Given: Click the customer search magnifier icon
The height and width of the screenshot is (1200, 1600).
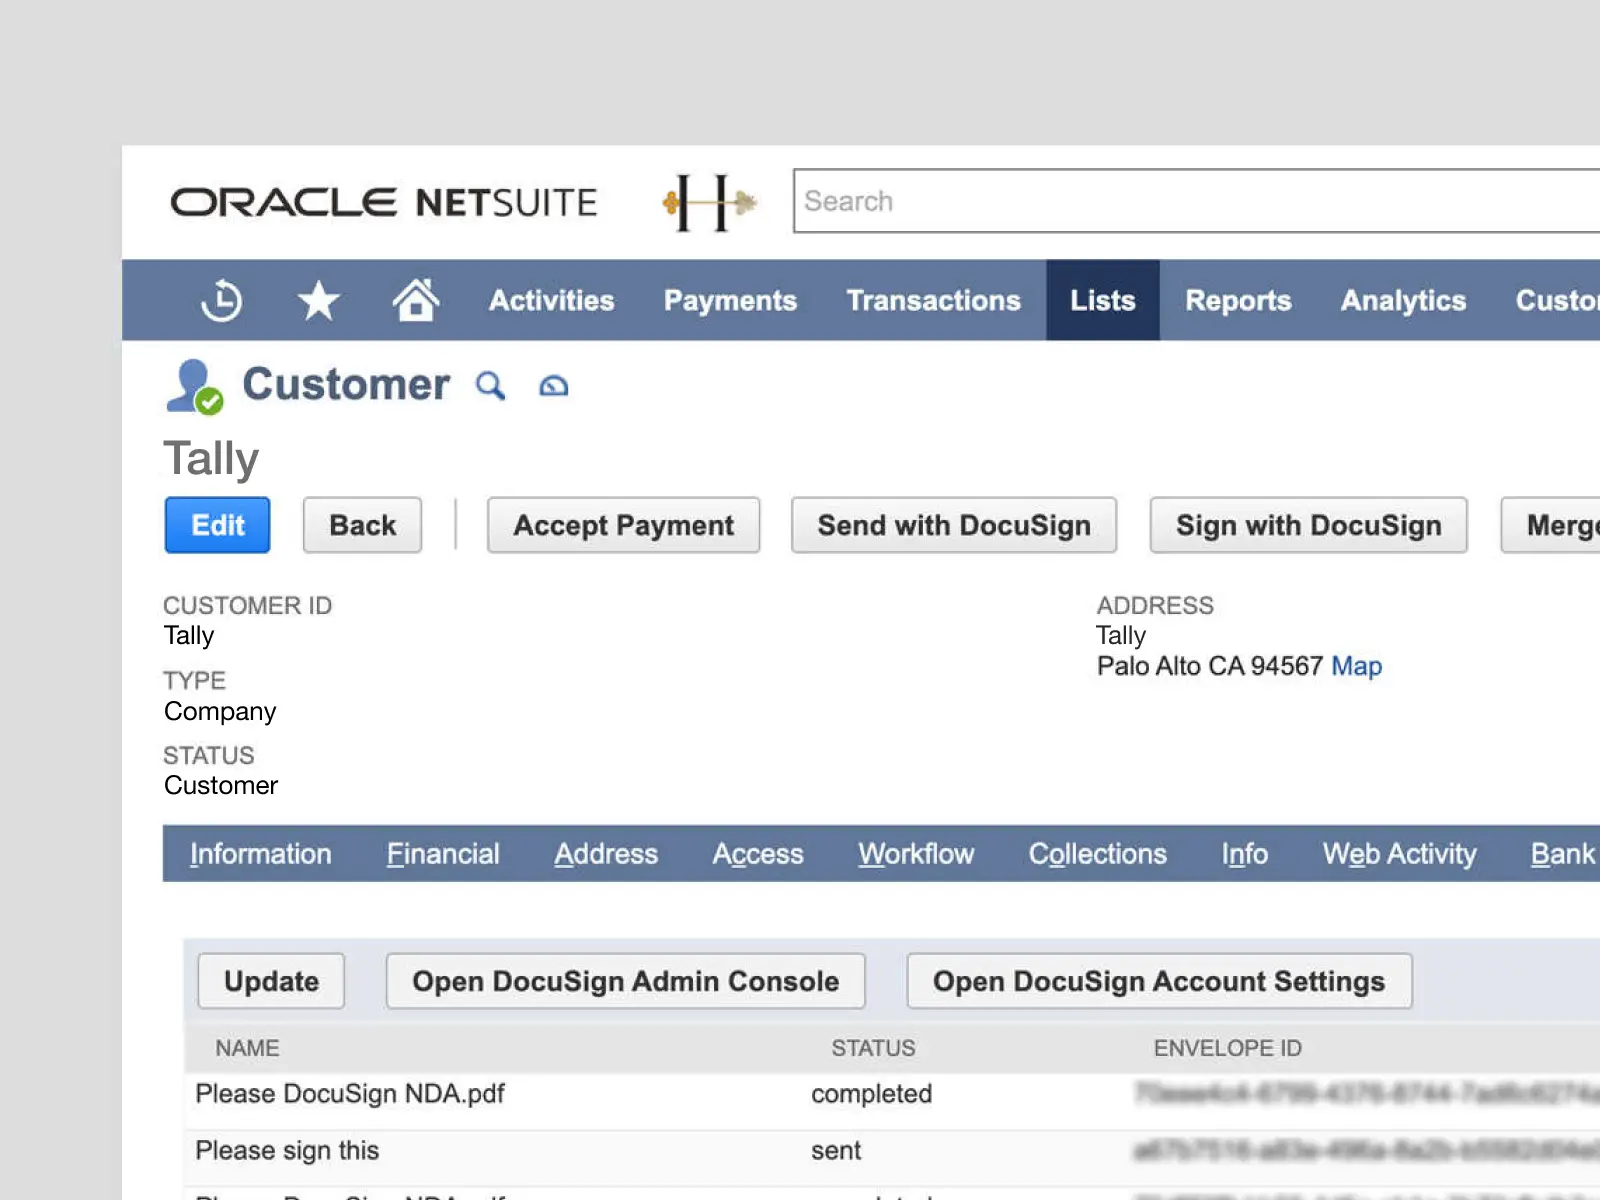Looking at the screenshot, I should pyautogui.click(x=490, y=385).
